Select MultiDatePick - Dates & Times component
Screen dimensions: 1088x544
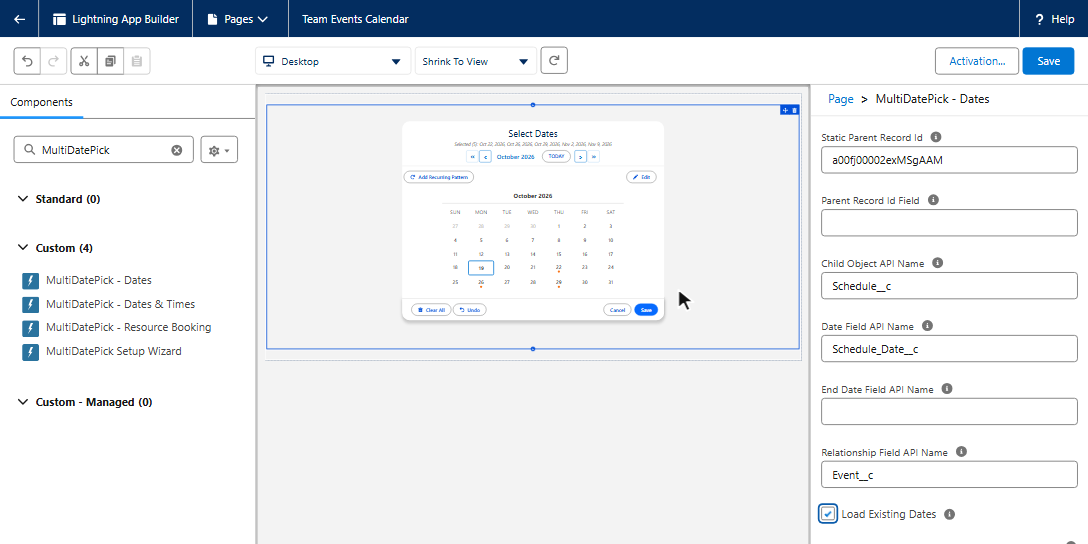(x=120, y=304)
